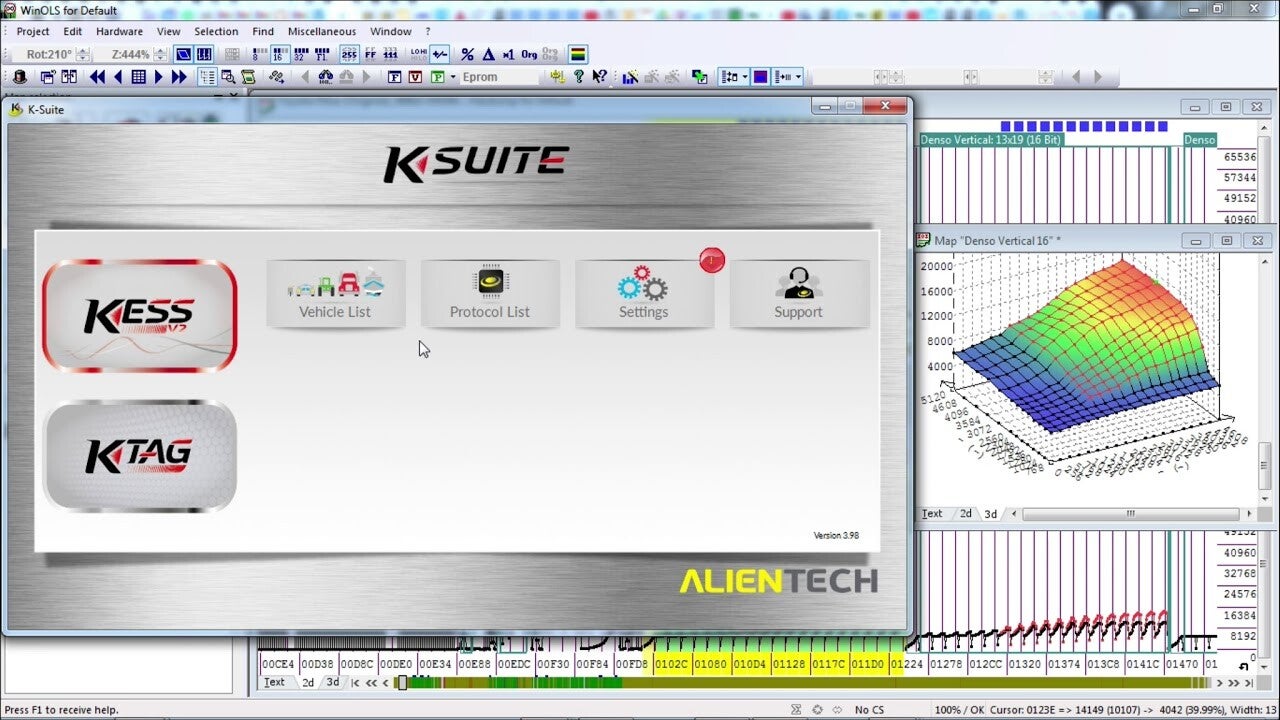Select the K-TAG tool tile
This screenshot has height=720, width=1280.
[140, 456]
